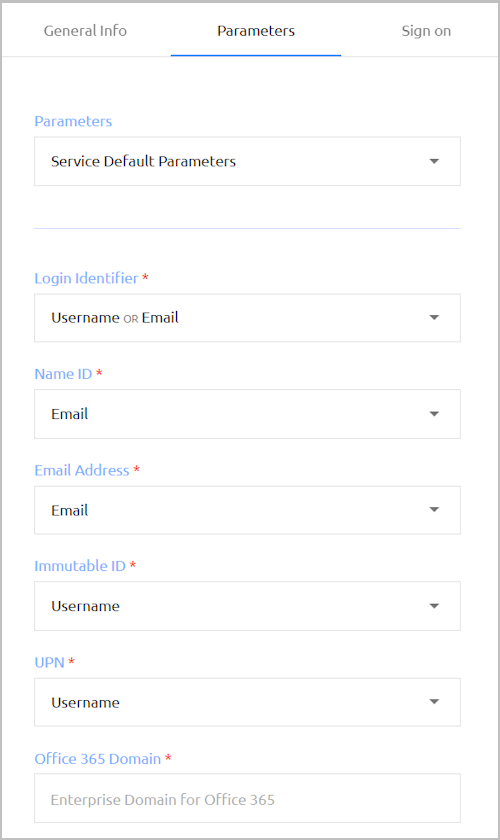This screenshot has height=840, width=500.
Task: Click the Immutable ID field label
Action: 80,566
